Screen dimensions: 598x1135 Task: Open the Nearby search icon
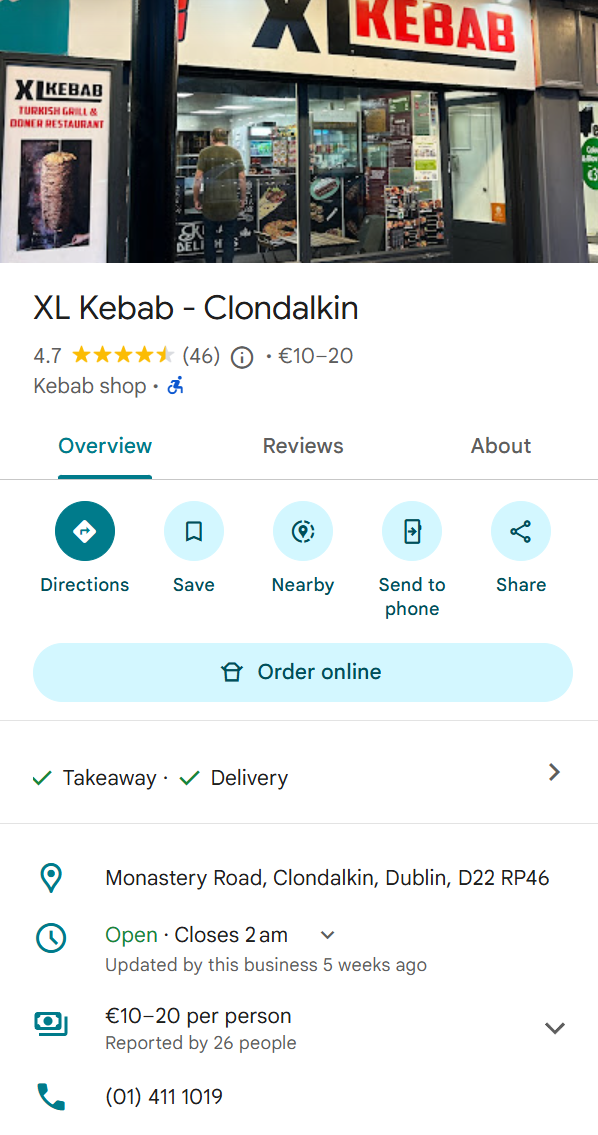[x=303, y=531]
